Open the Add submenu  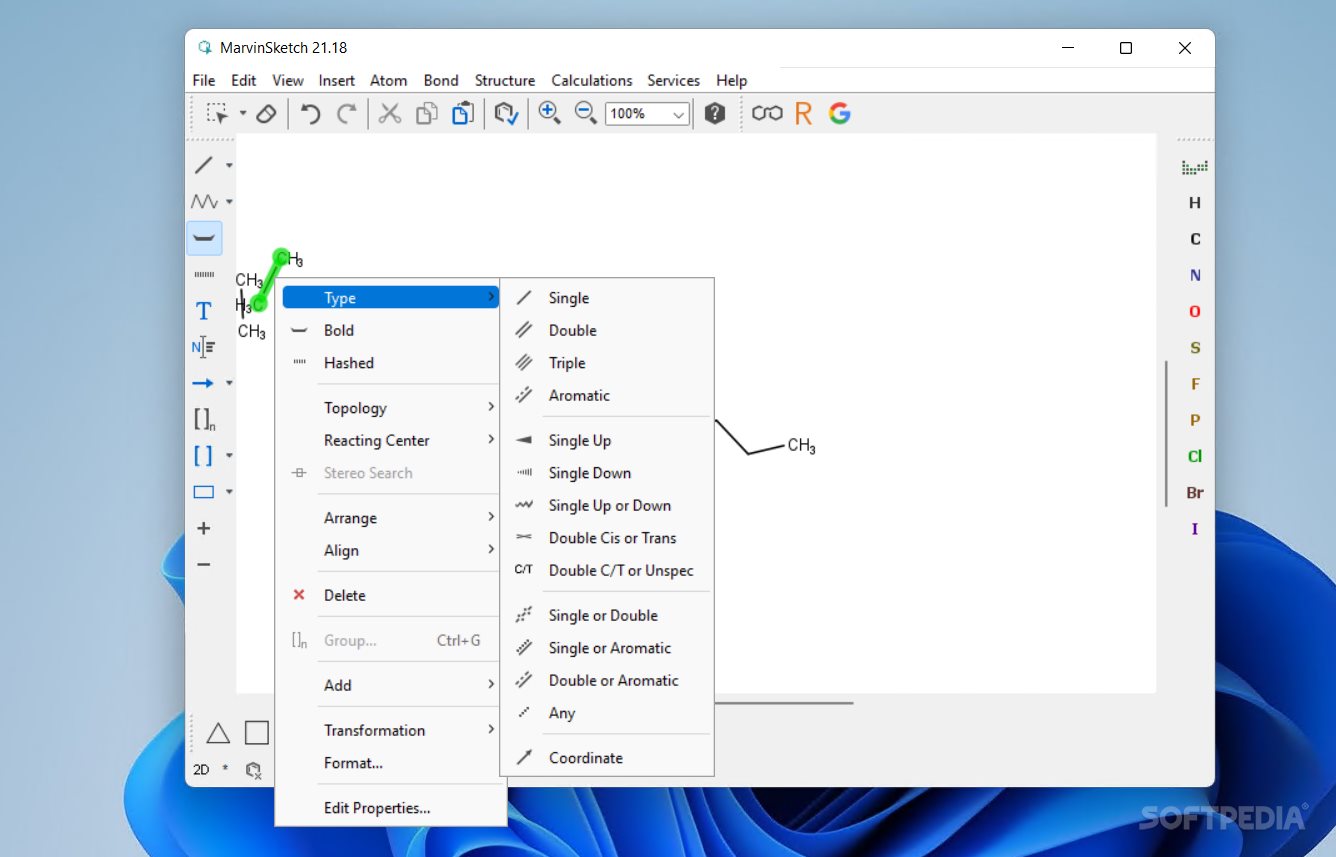pyautogui.click(x=390, y=685)
